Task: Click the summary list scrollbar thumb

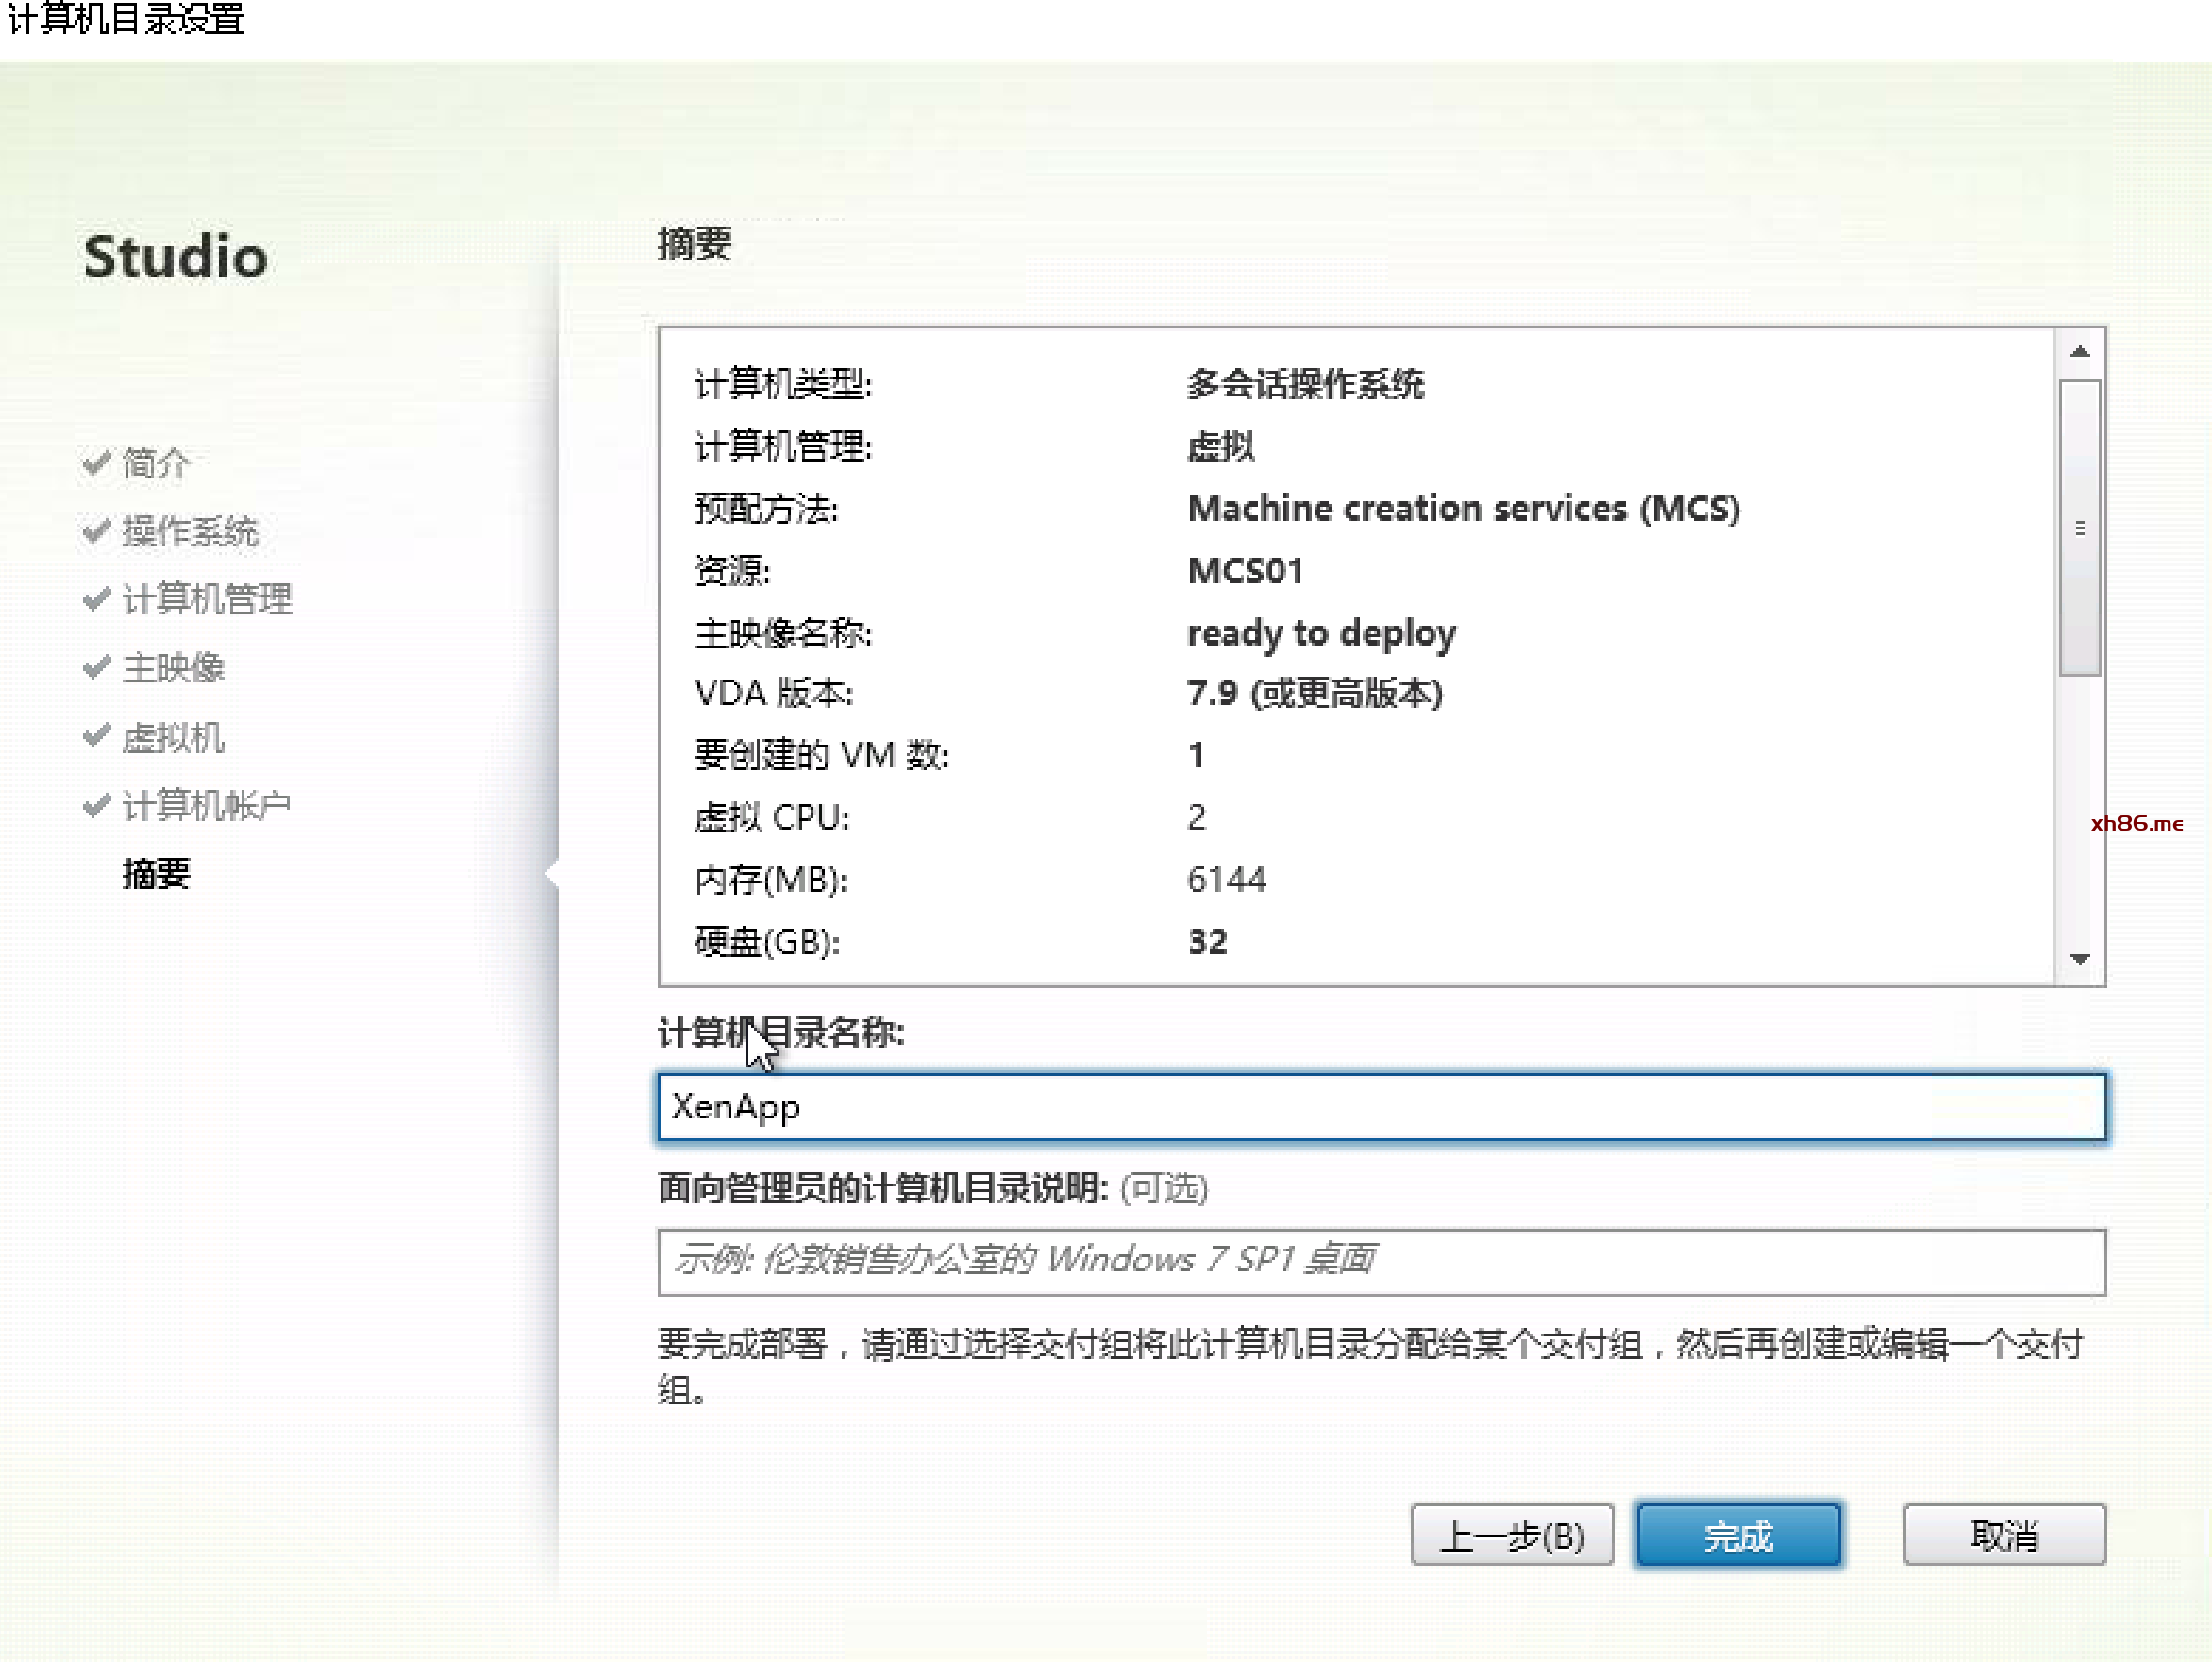Action: [2079, 527]
